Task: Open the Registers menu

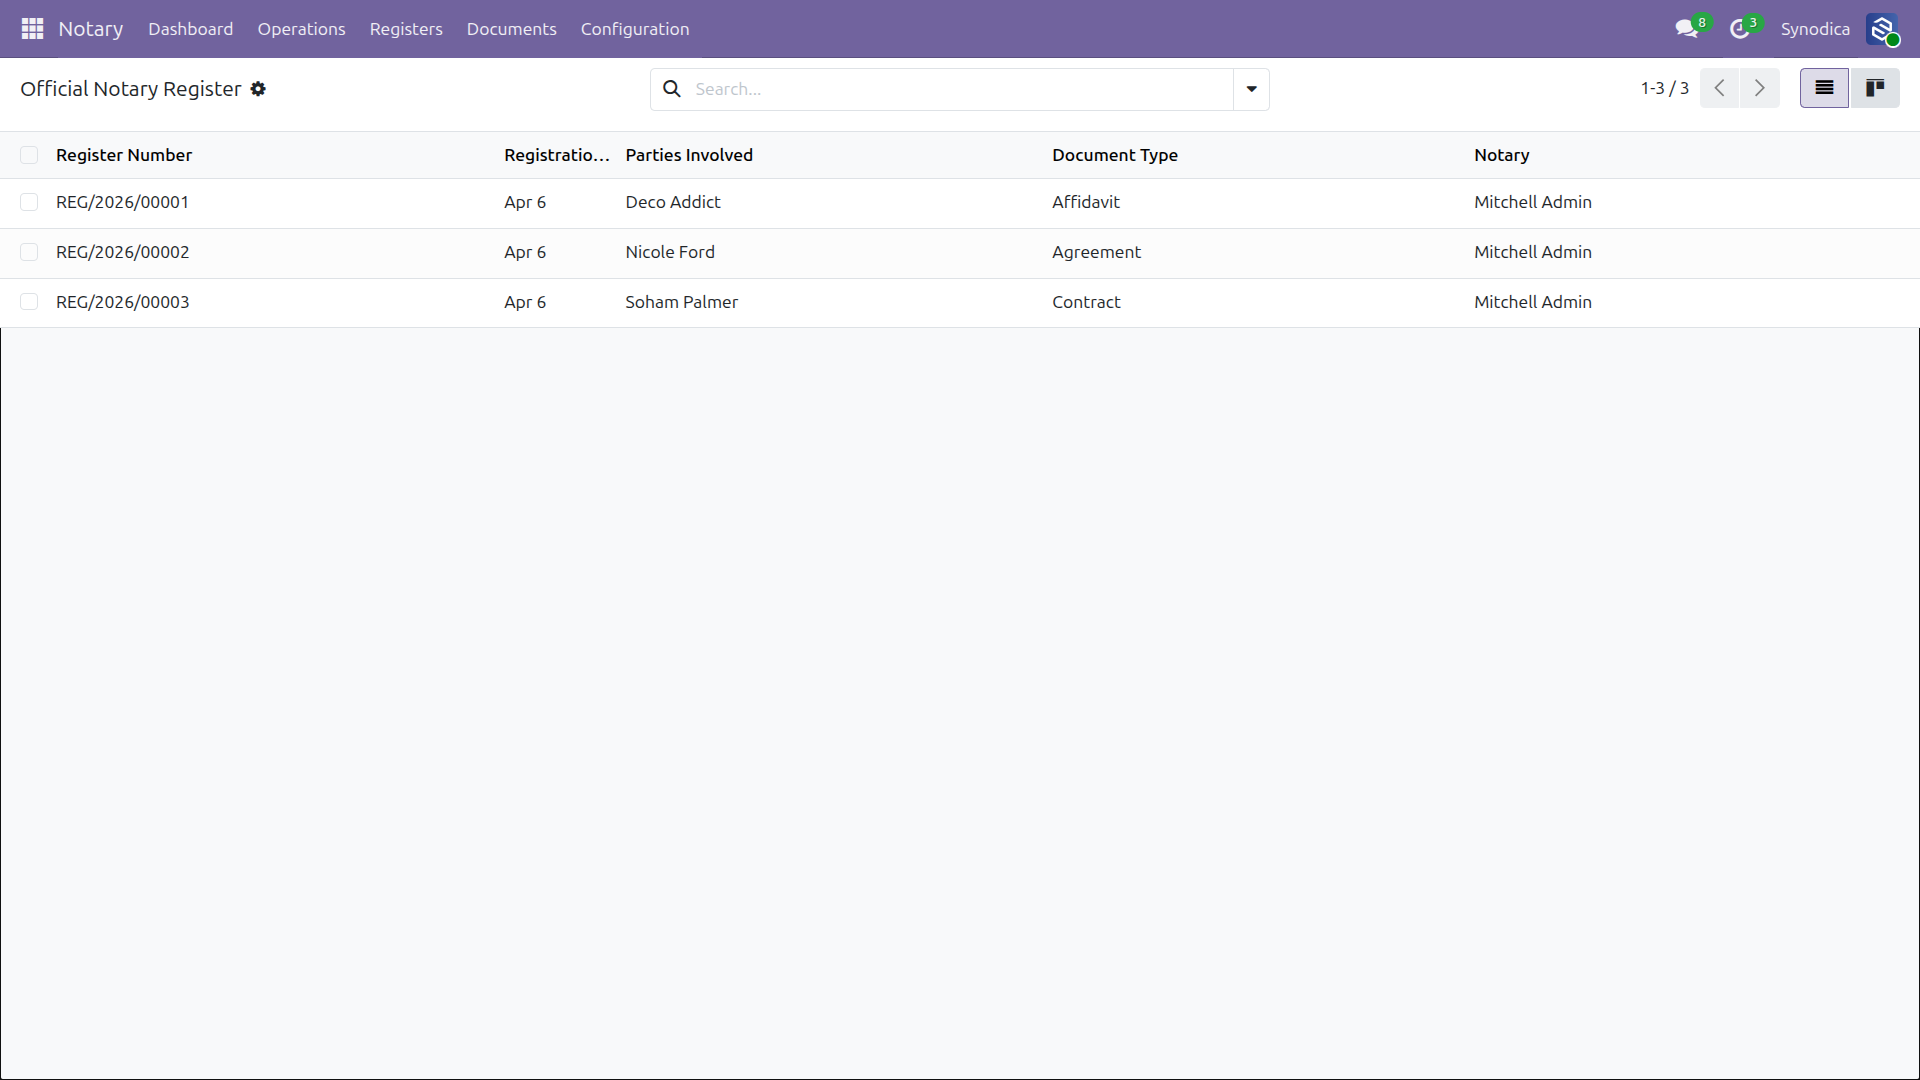Action: click(406, 29)
